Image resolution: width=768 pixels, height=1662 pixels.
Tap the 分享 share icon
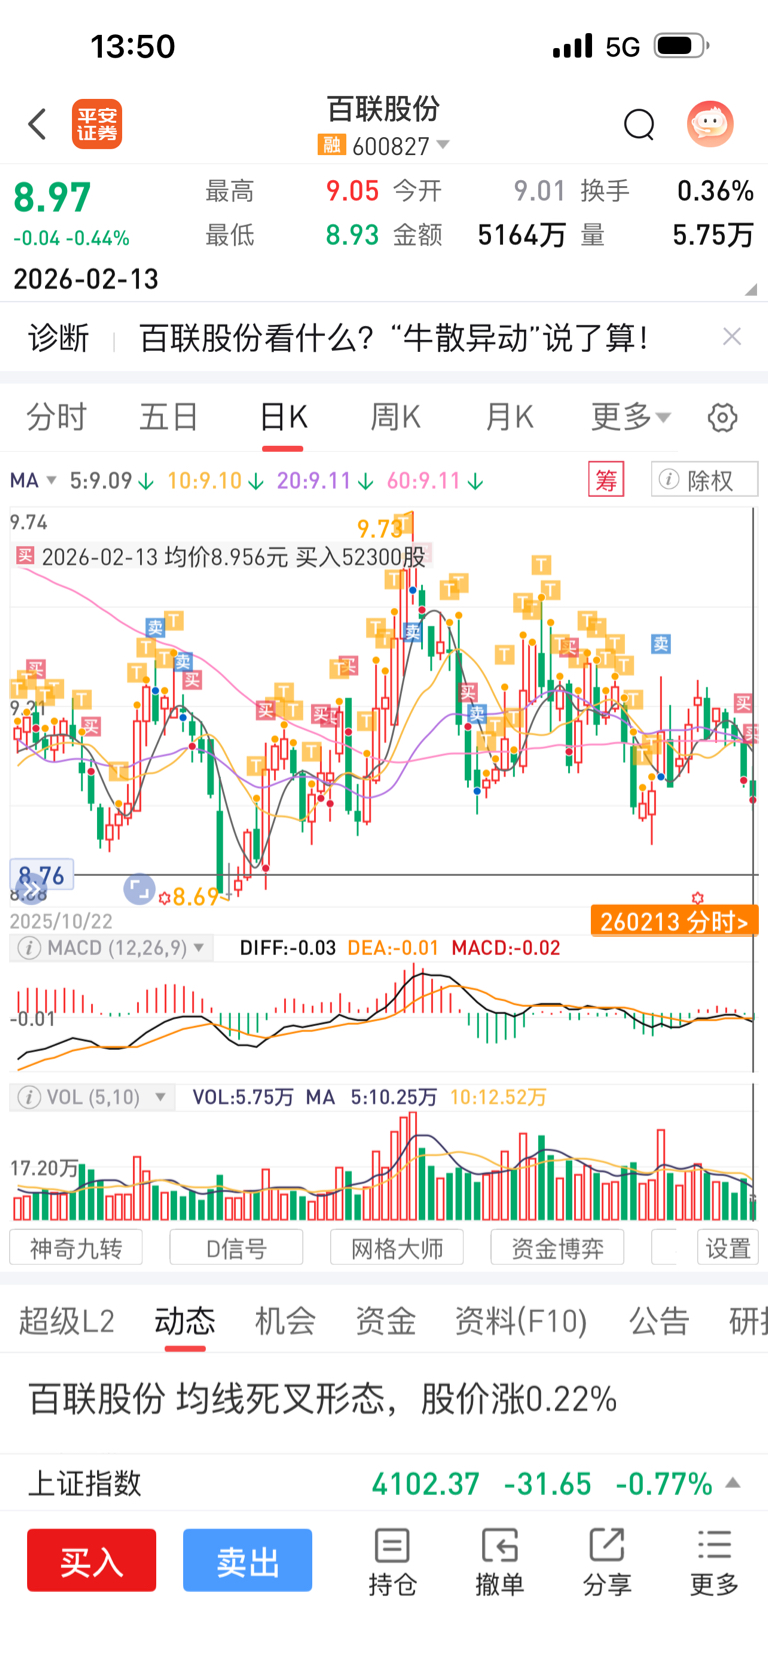coord(607,1562)
